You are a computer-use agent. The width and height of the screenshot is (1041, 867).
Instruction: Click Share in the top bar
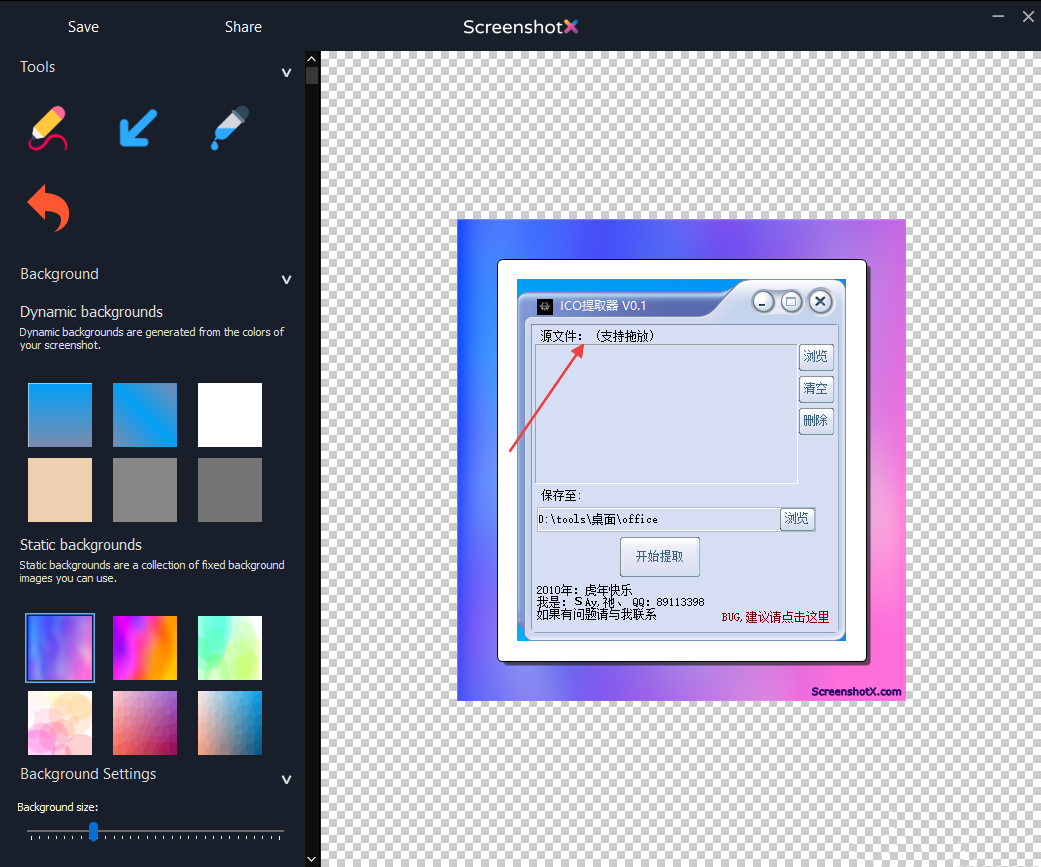point(243,27)
